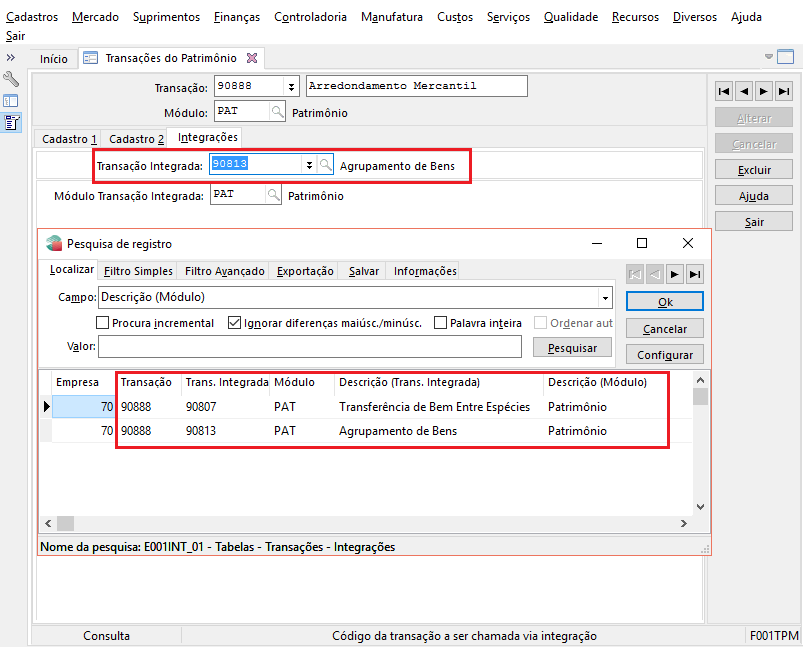Open the Exportação tab
This screenshot has height=647, width=803.
pyautogui.click(x=305, y=271)
